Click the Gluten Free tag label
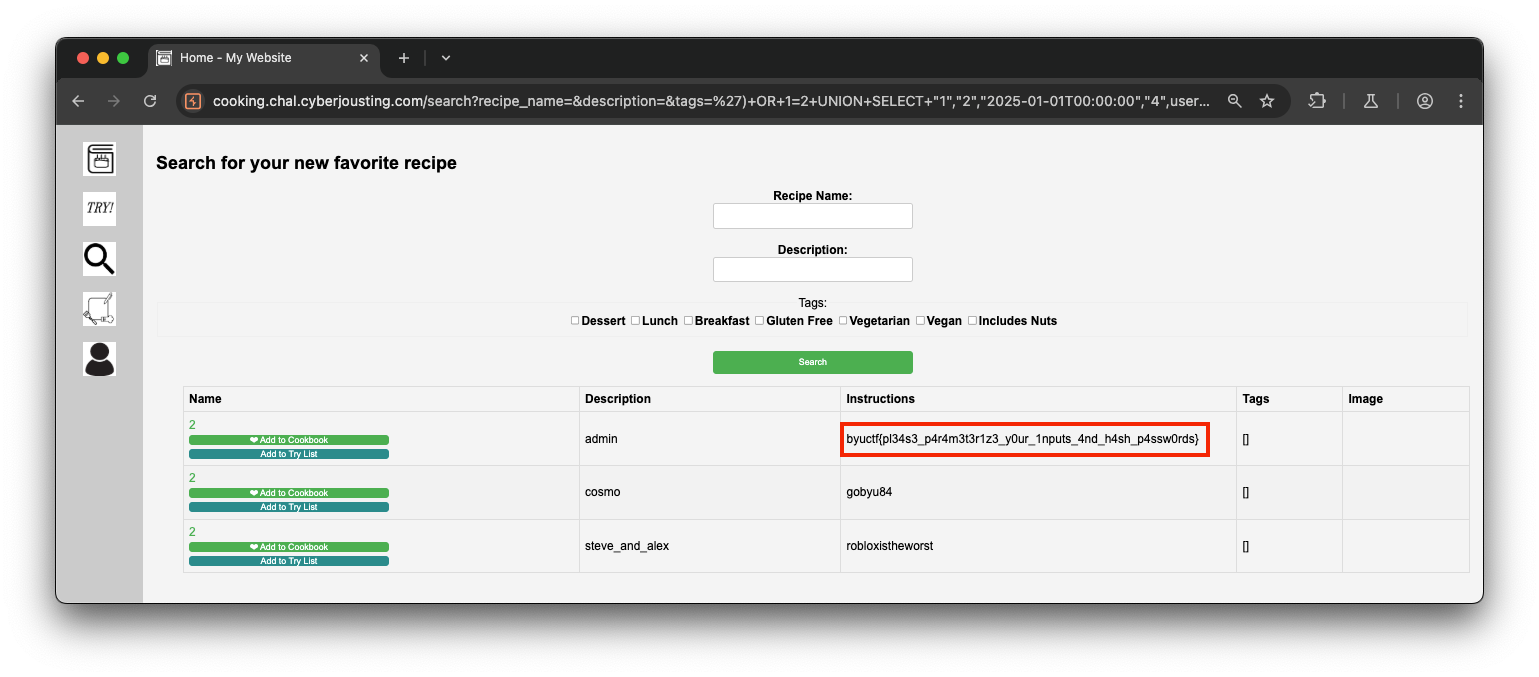 click(x=799, y=321)
